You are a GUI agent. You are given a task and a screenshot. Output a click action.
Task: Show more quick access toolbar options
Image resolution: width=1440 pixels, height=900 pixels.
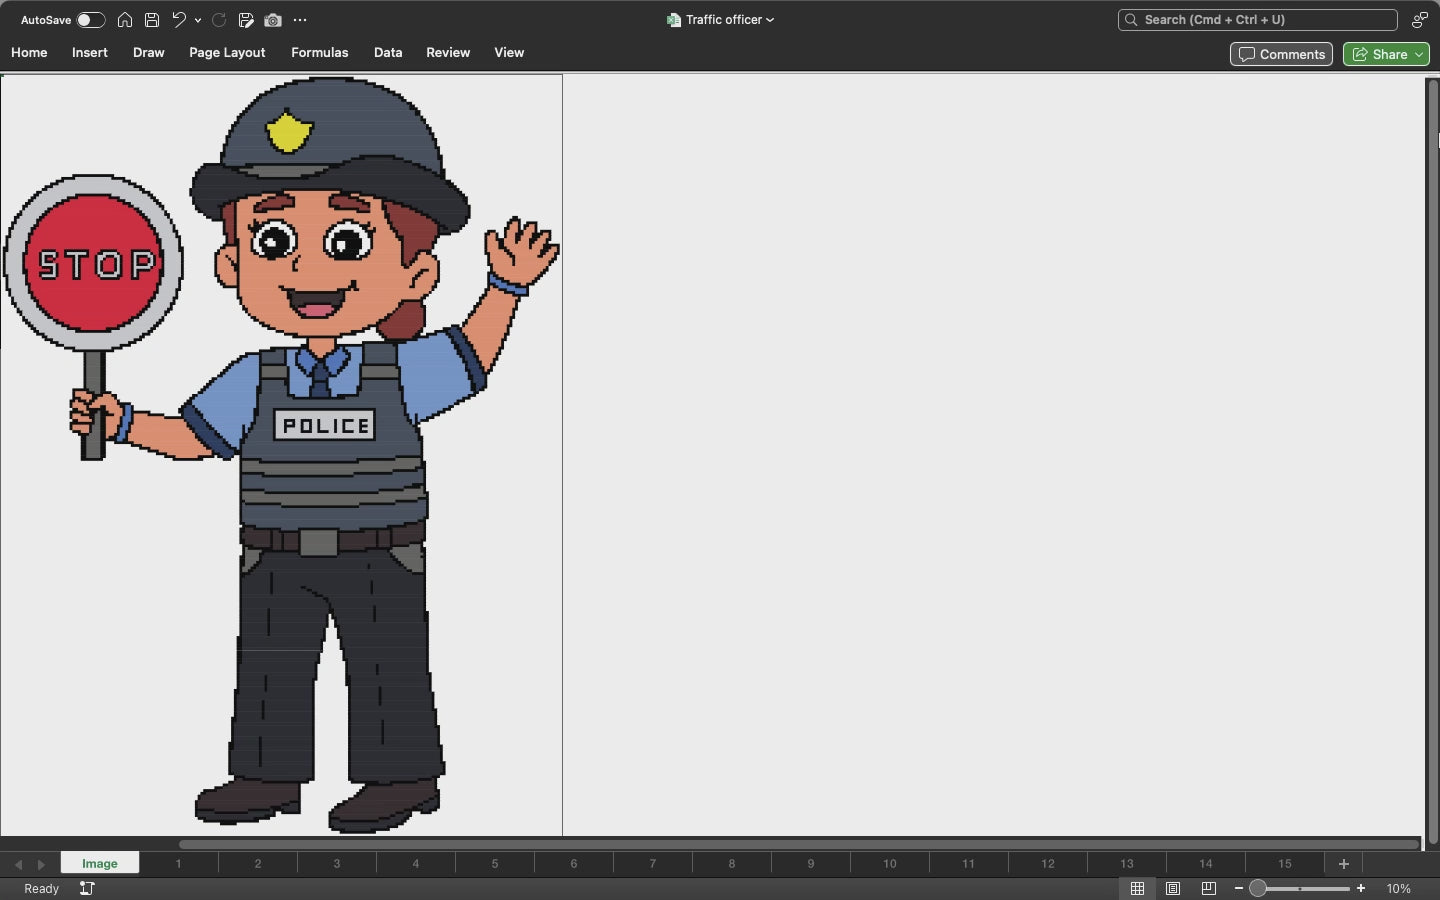[x=300, y=20]
